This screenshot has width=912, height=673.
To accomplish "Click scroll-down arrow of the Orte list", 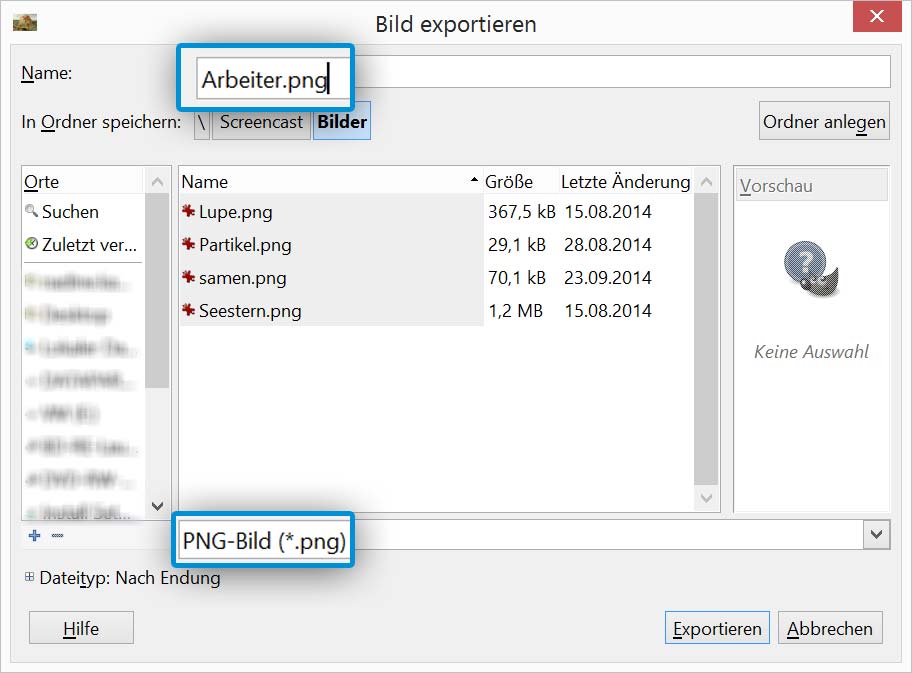I will [x=157, y=505].
